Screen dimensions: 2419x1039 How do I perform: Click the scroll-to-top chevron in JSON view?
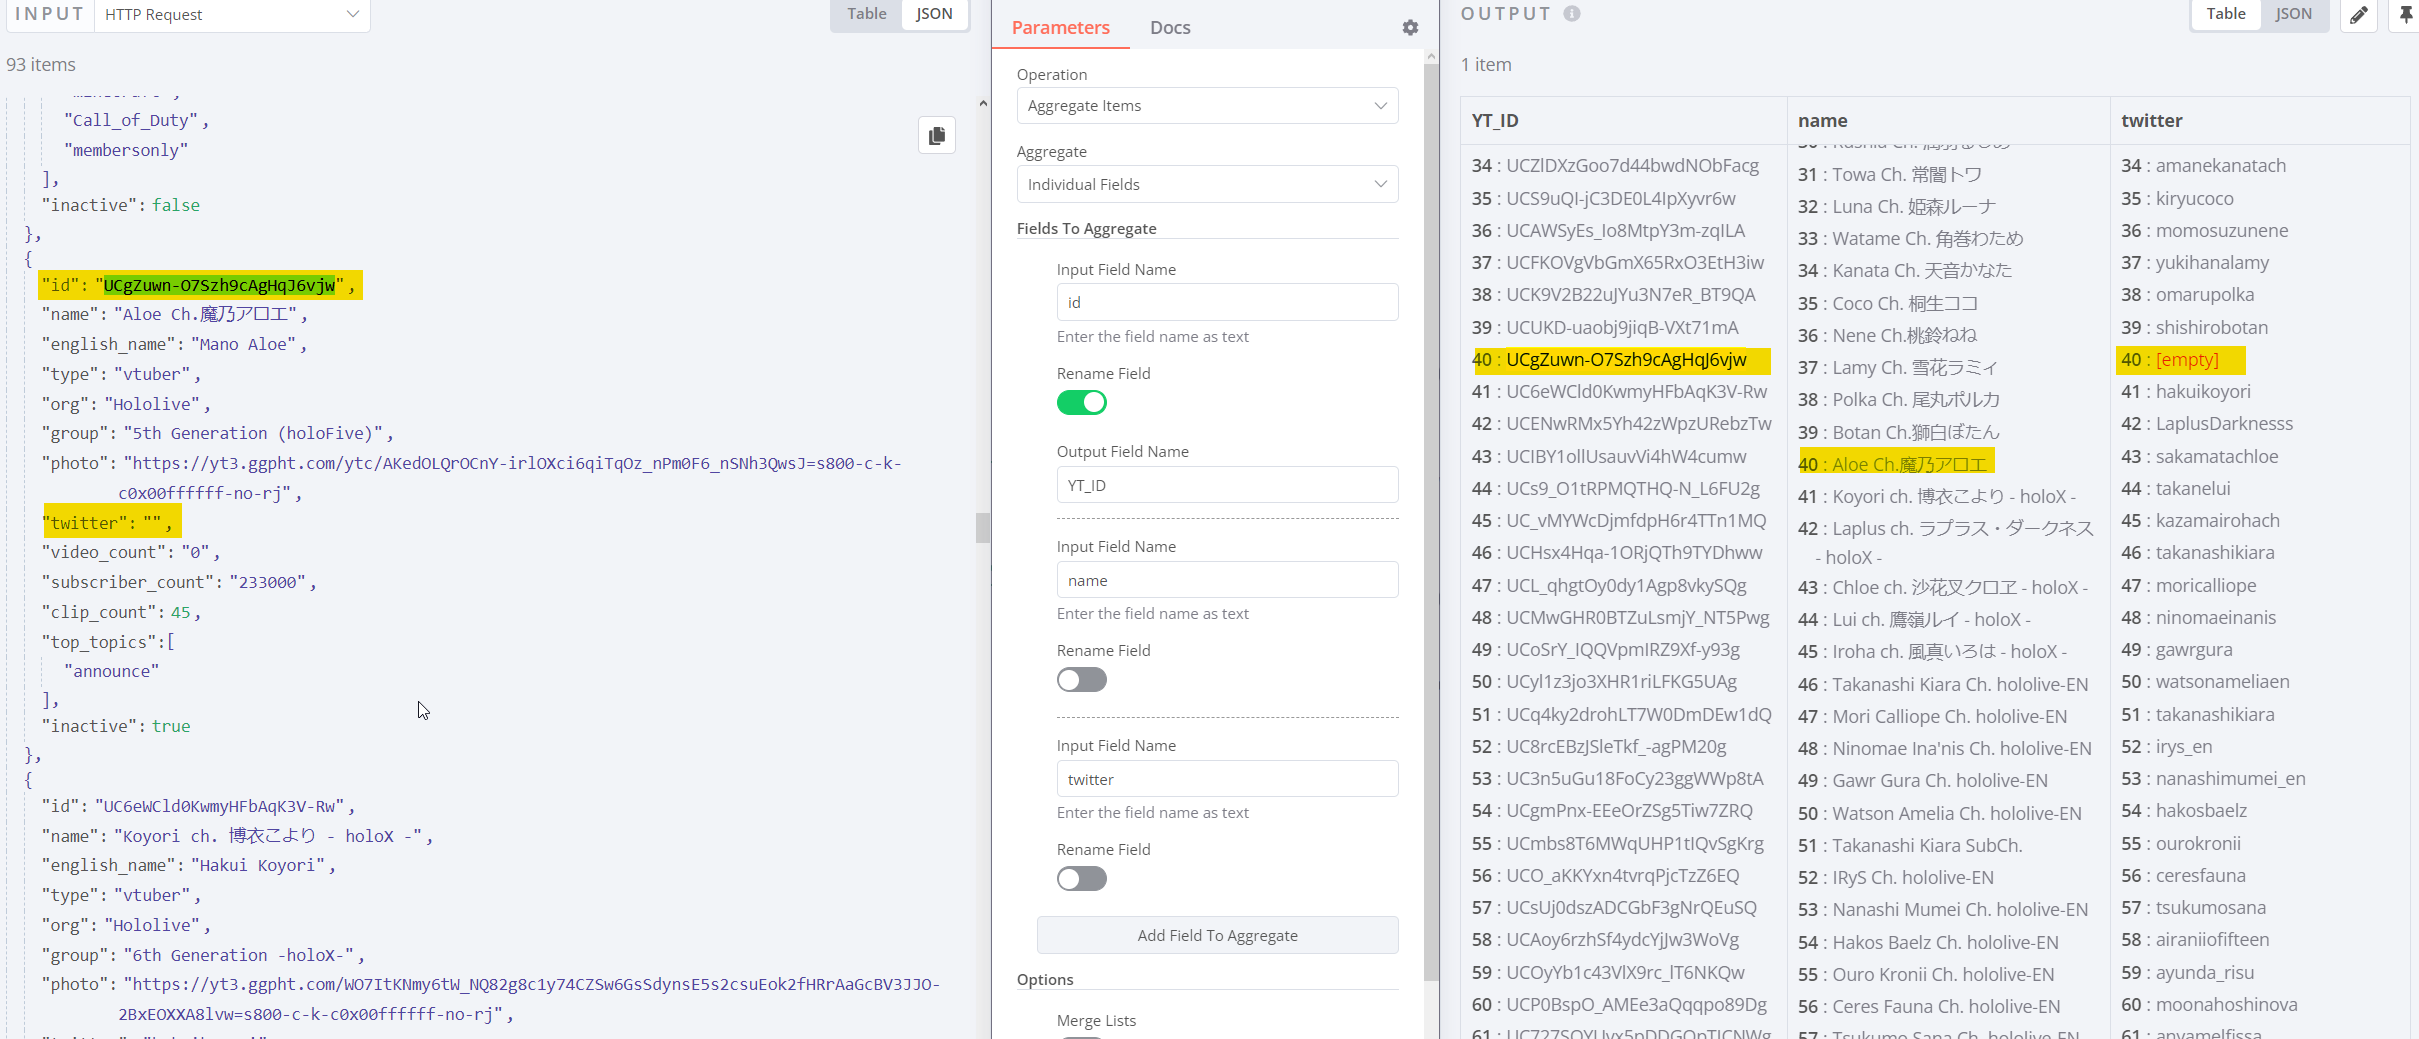coord(983,103)
